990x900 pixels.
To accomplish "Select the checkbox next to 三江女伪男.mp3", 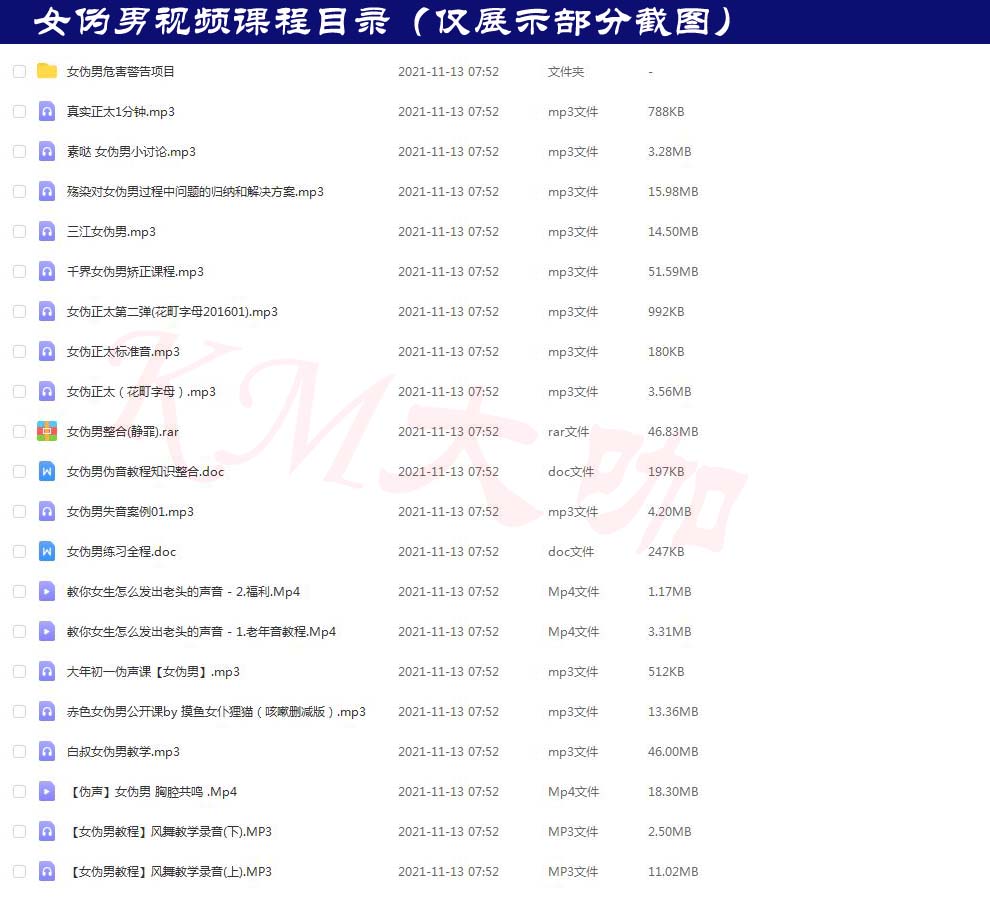I will (x=19, y=231).
